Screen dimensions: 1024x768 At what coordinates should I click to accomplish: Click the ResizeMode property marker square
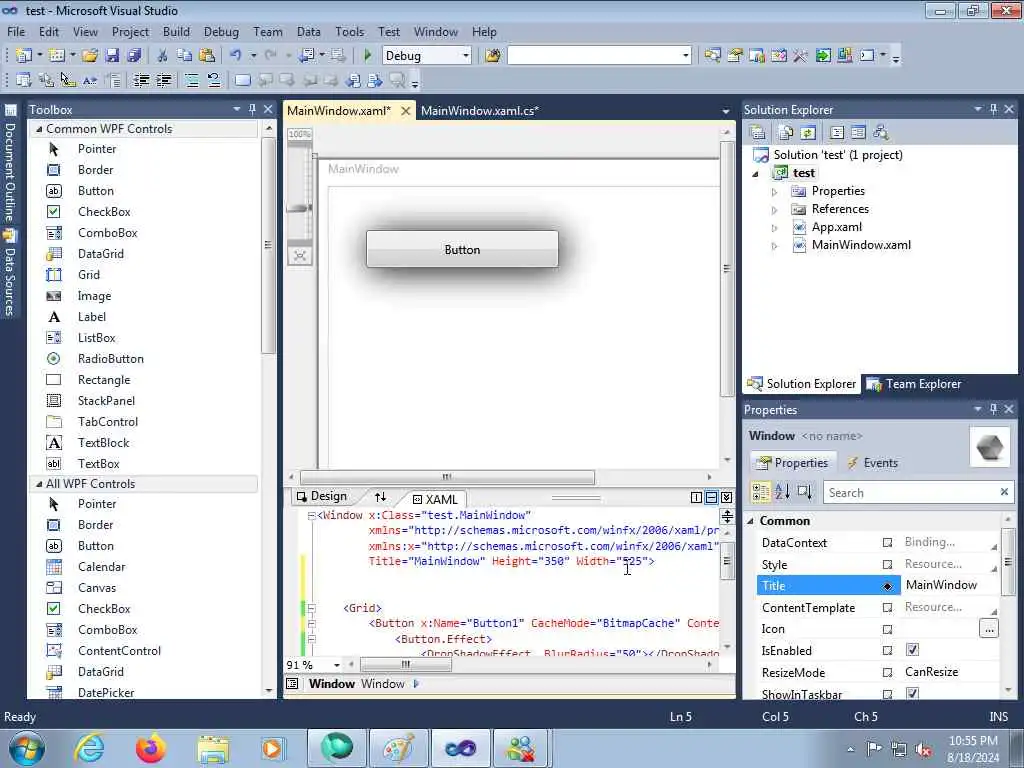[x=887, y=673]
